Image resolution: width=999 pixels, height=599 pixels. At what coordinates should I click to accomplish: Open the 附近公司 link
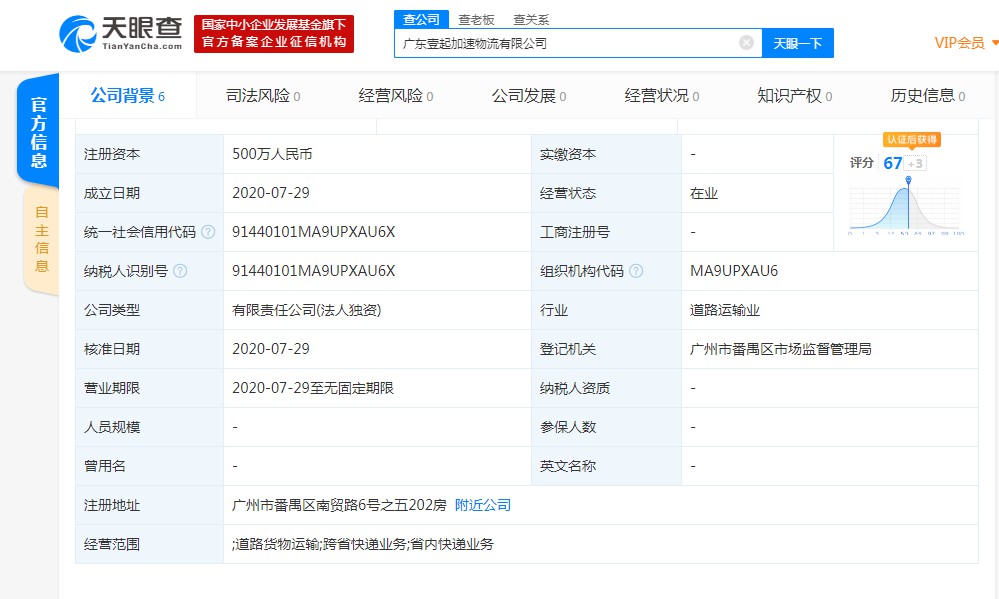pyautogui.click(x=483, y=505)
